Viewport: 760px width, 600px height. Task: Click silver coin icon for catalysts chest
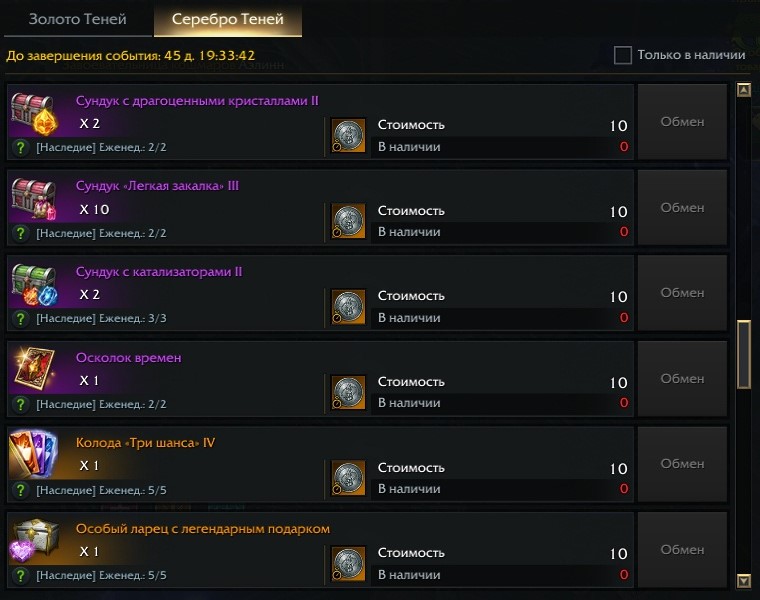coord(348,306)
